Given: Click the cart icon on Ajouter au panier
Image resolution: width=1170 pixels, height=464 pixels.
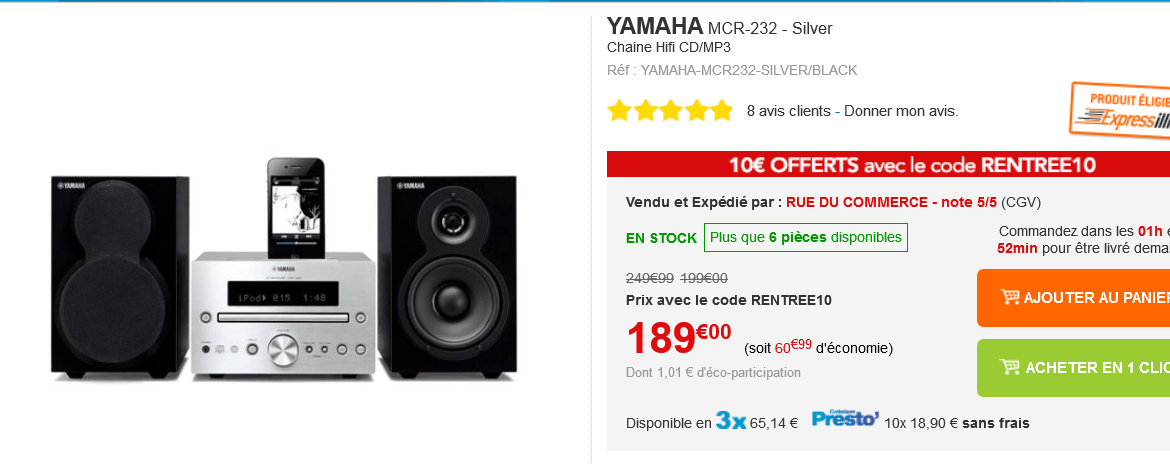Looking at the screenshot, I should click(1009, 297).
